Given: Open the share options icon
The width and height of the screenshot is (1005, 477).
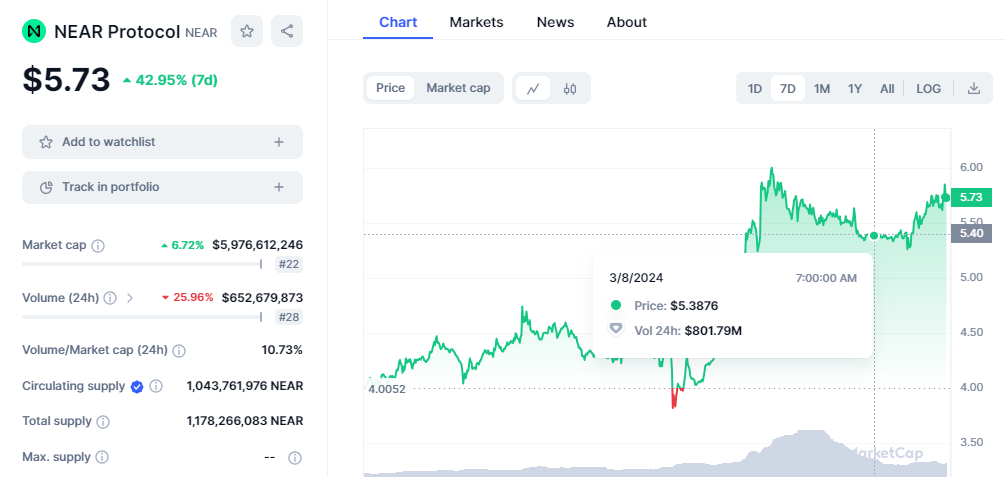Looking at the screenshot, I should pos(287,31).
